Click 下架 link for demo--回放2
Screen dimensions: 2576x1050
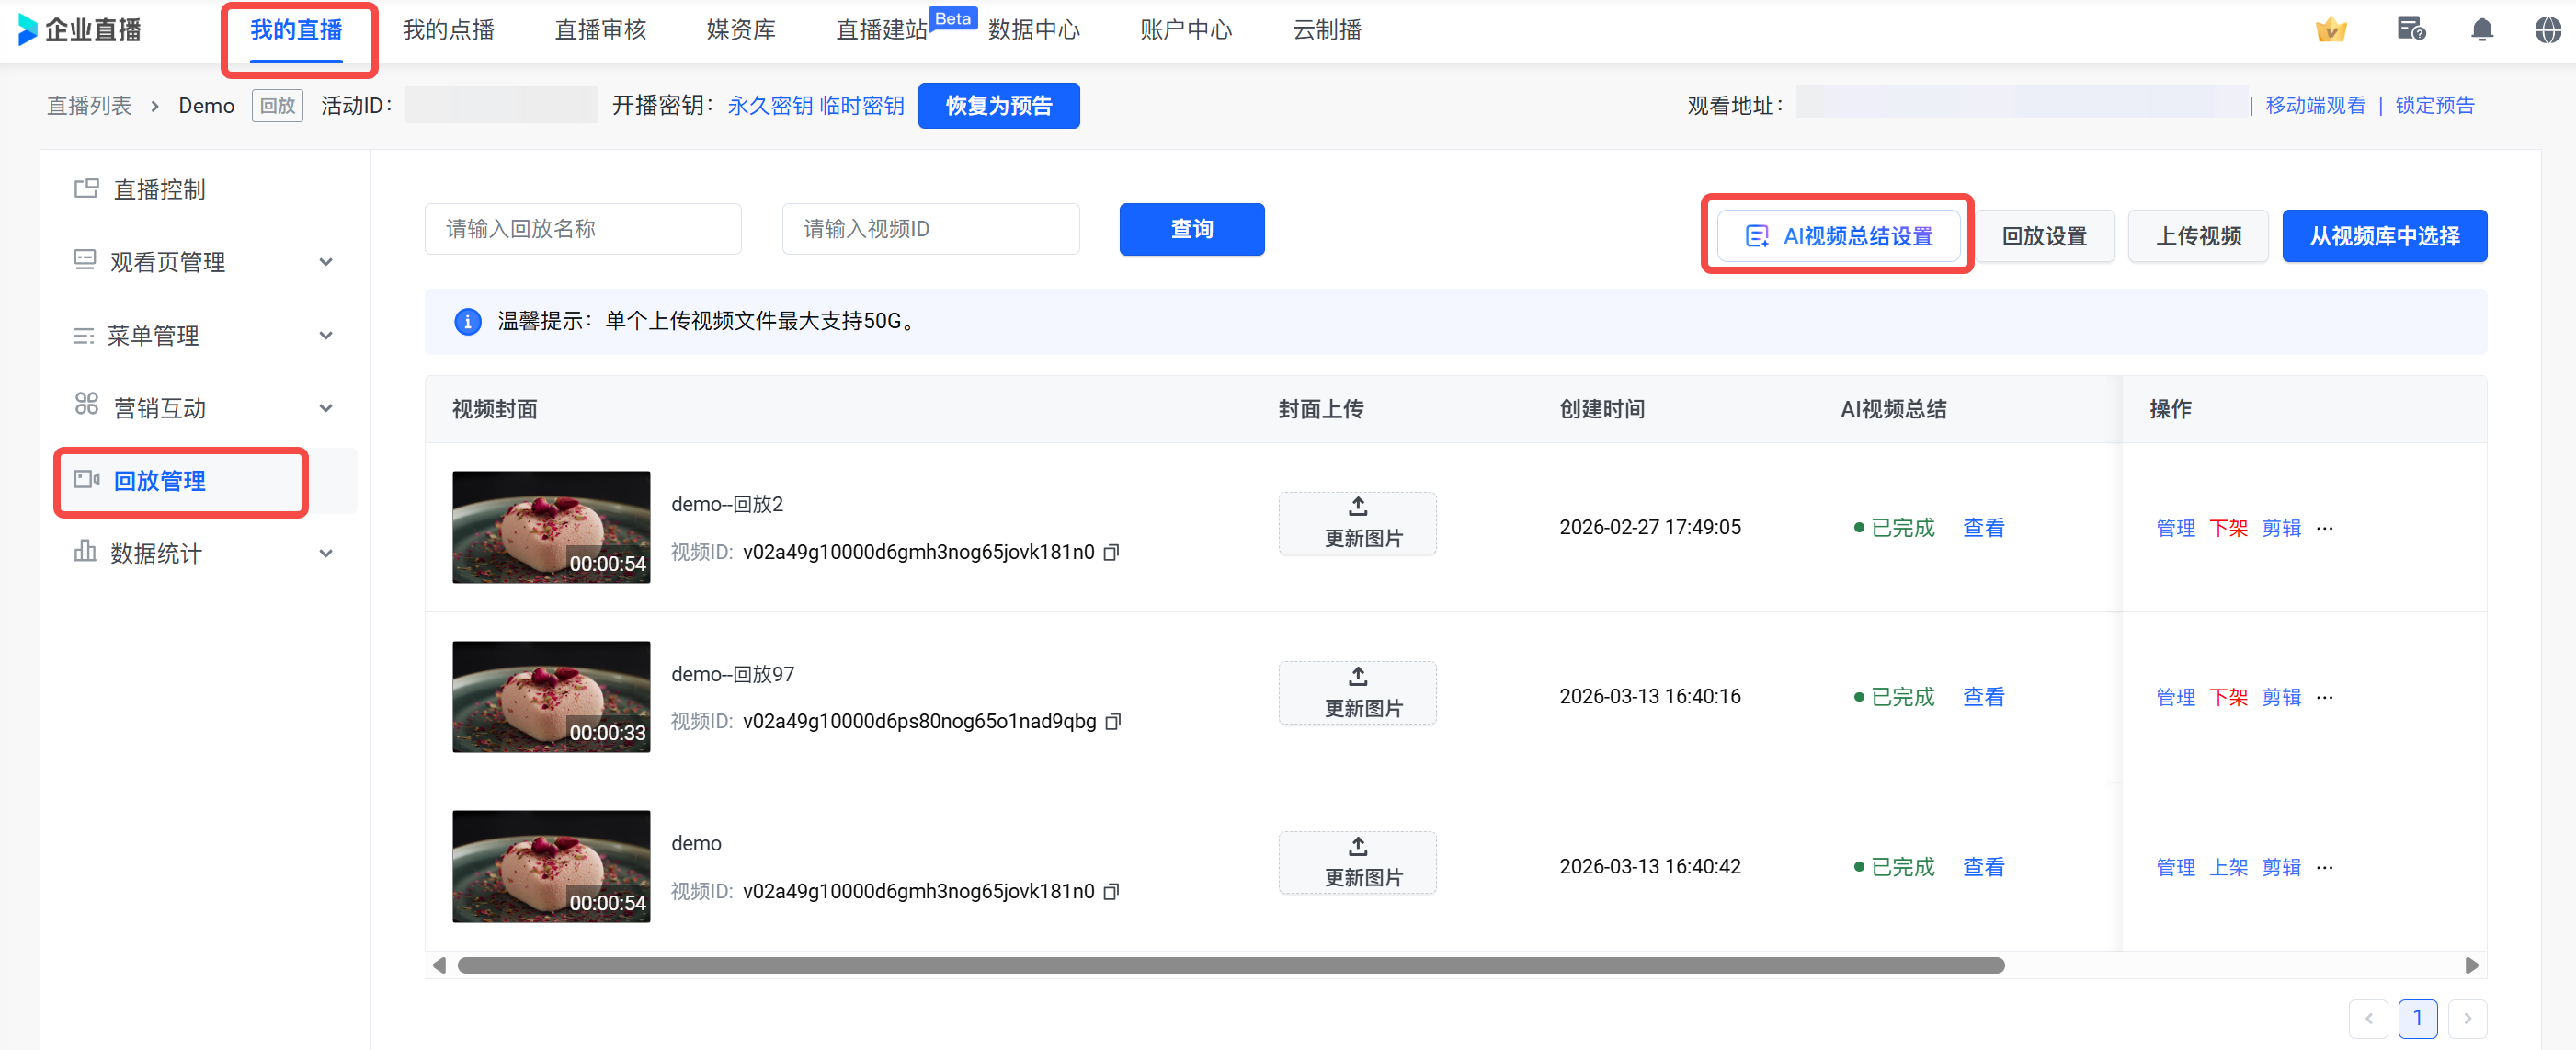click(x=2228, y=528)
